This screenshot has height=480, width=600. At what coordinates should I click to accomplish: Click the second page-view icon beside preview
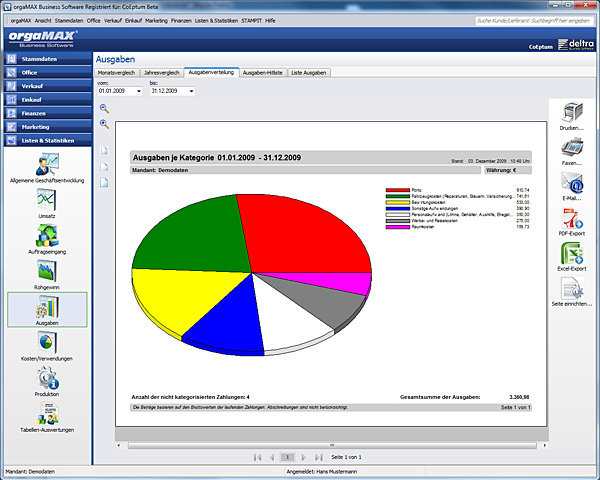point(104,167)
